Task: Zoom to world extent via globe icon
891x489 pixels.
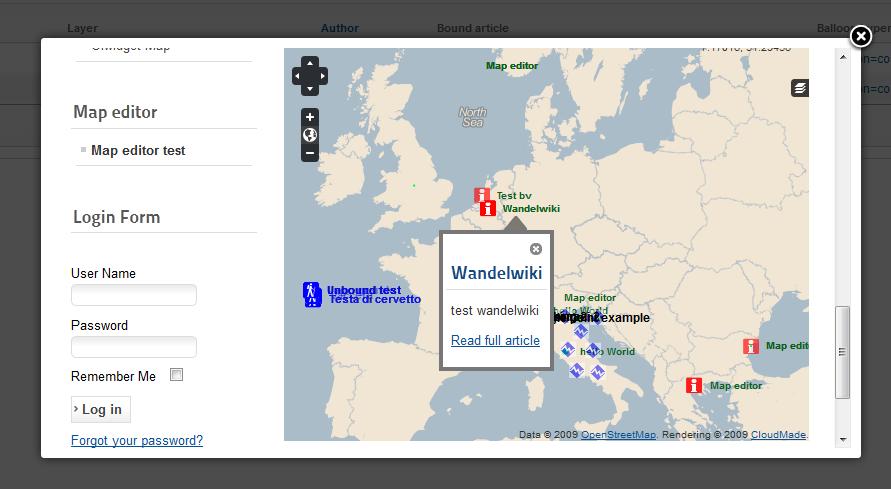Action: [310, 135]
